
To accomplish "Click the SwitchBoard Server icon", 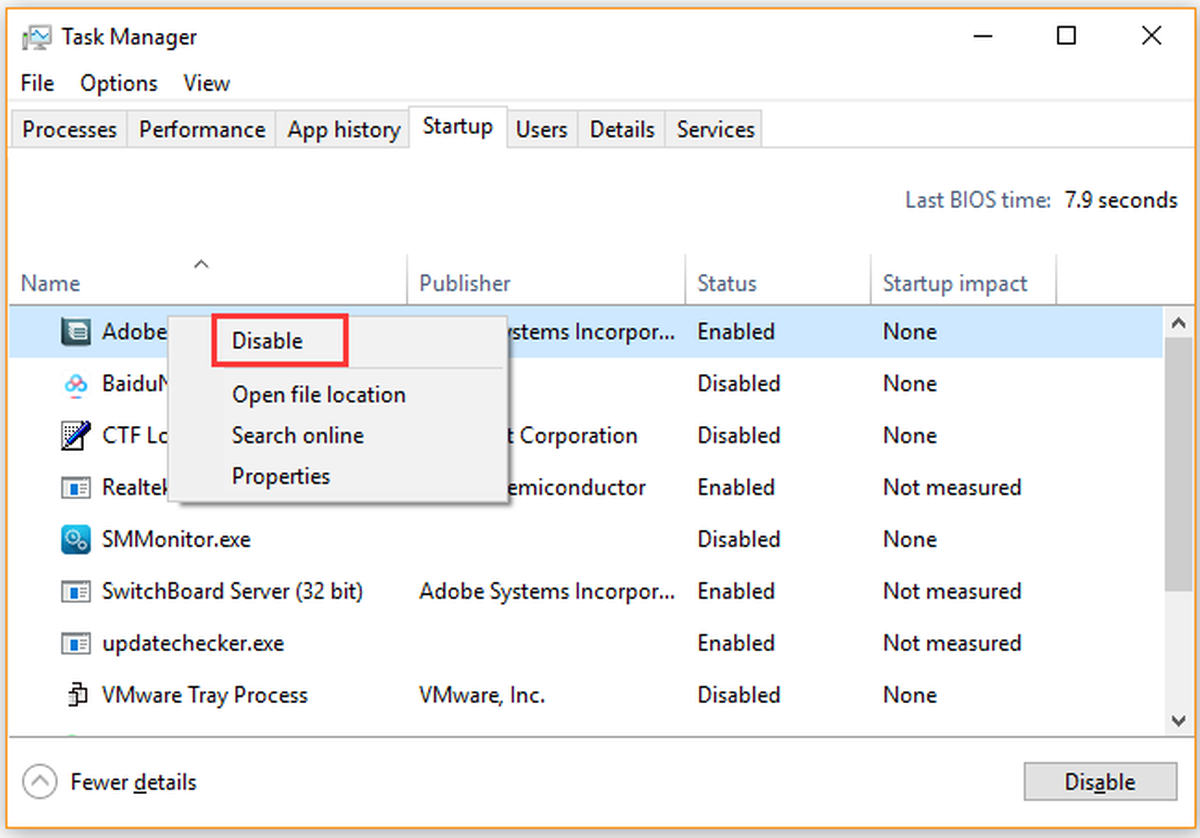I will point(76,592).
